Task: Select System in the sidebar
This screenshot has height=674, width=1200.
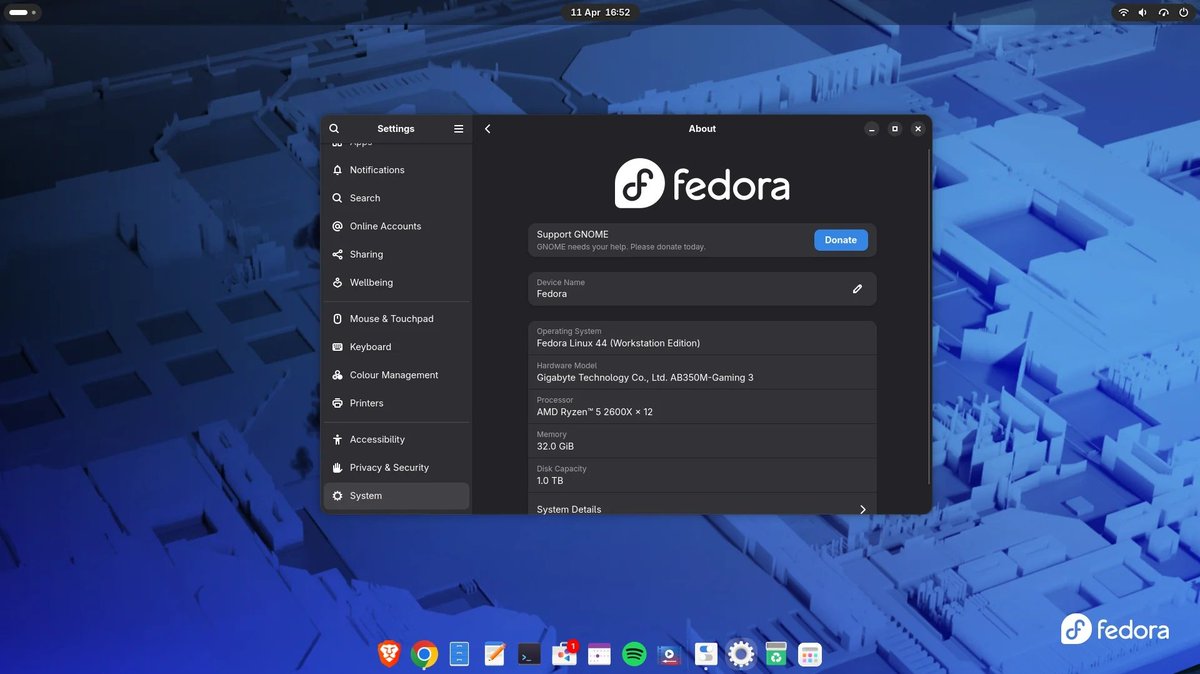Action: 396,496
